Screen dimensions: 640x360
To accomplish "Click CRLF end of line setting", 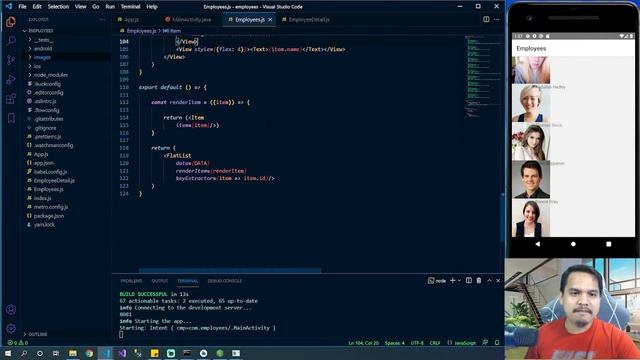I will (435, 343).
